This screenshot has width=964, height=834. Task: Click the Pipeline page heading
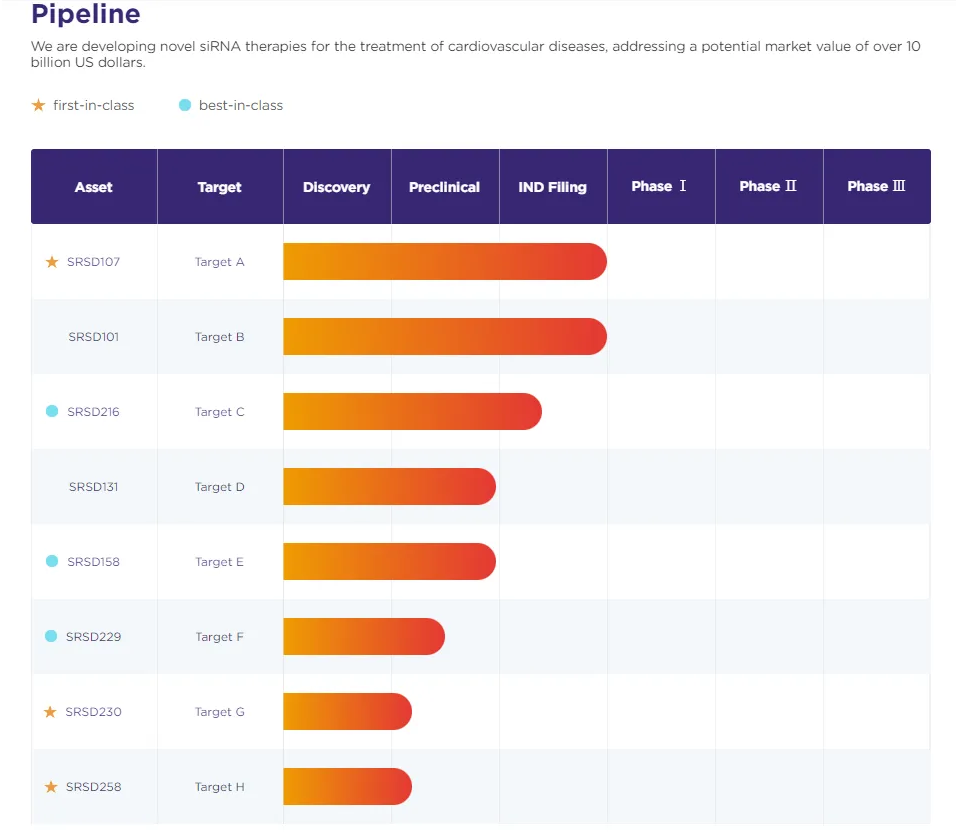tap(86, 15)
